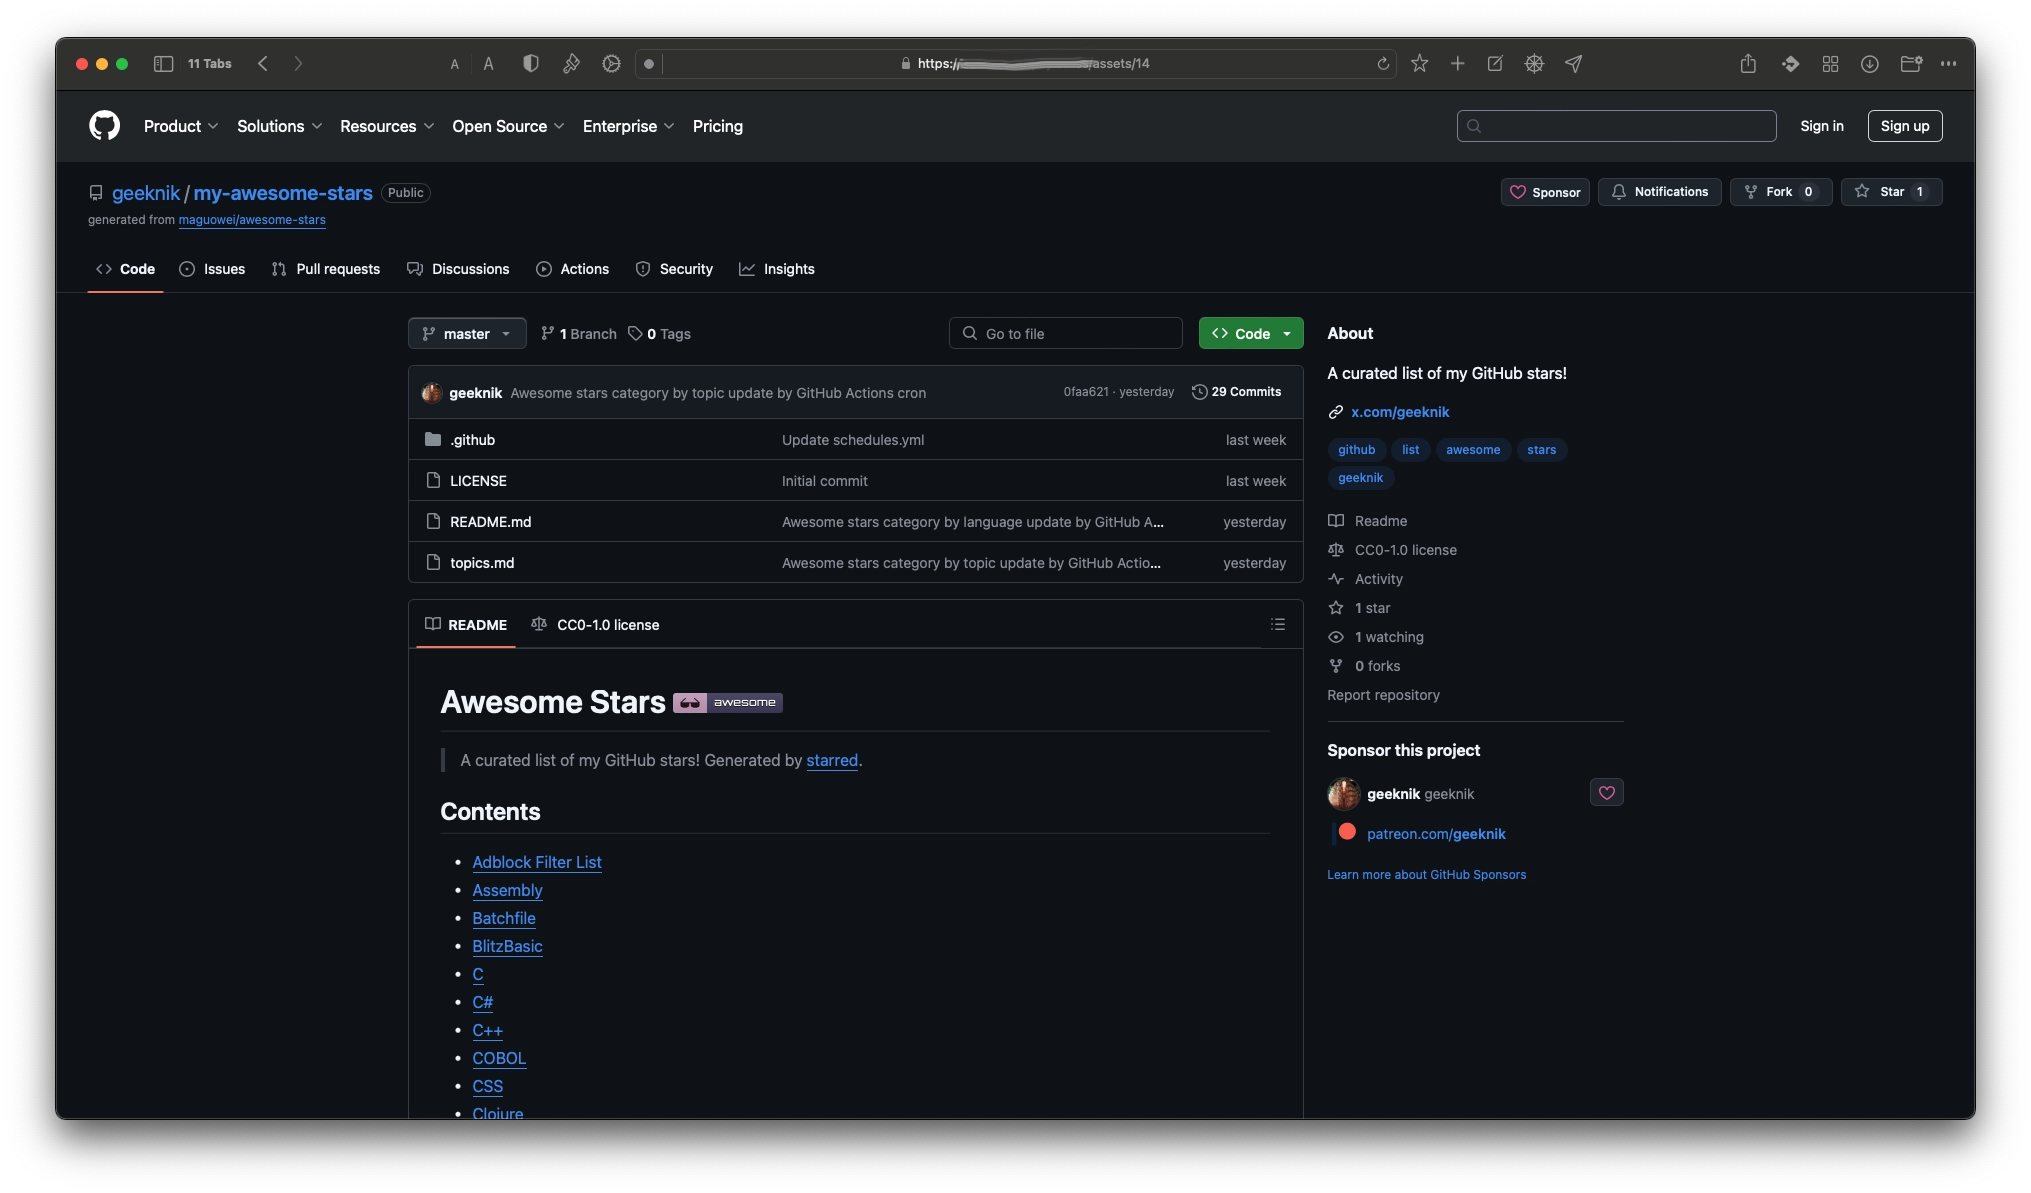Open the starred generator link
2031x1193 pixels.
[832, 761]
